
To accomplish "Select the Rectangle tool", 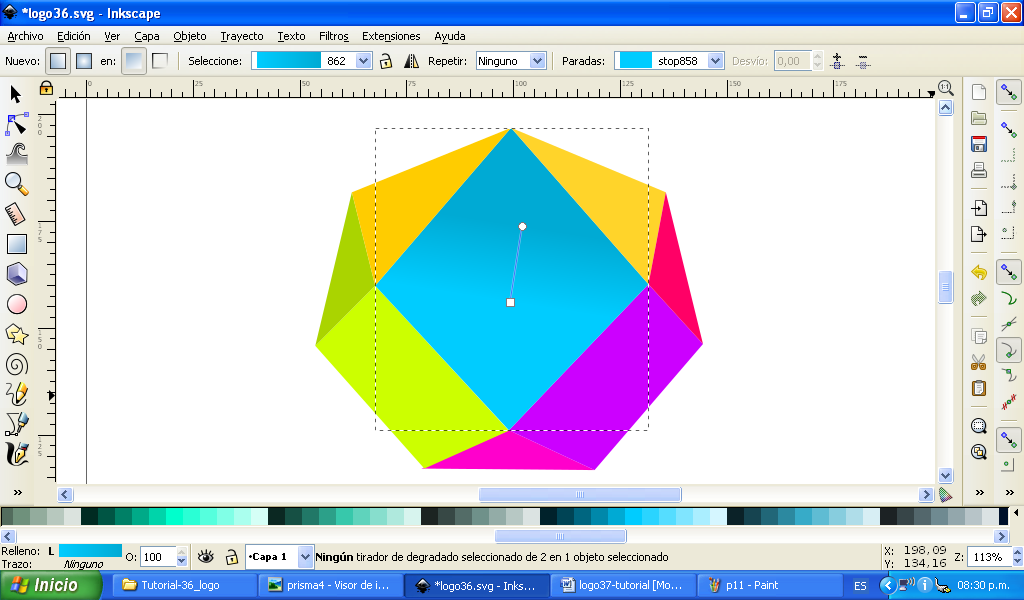I will pos(16,244).
